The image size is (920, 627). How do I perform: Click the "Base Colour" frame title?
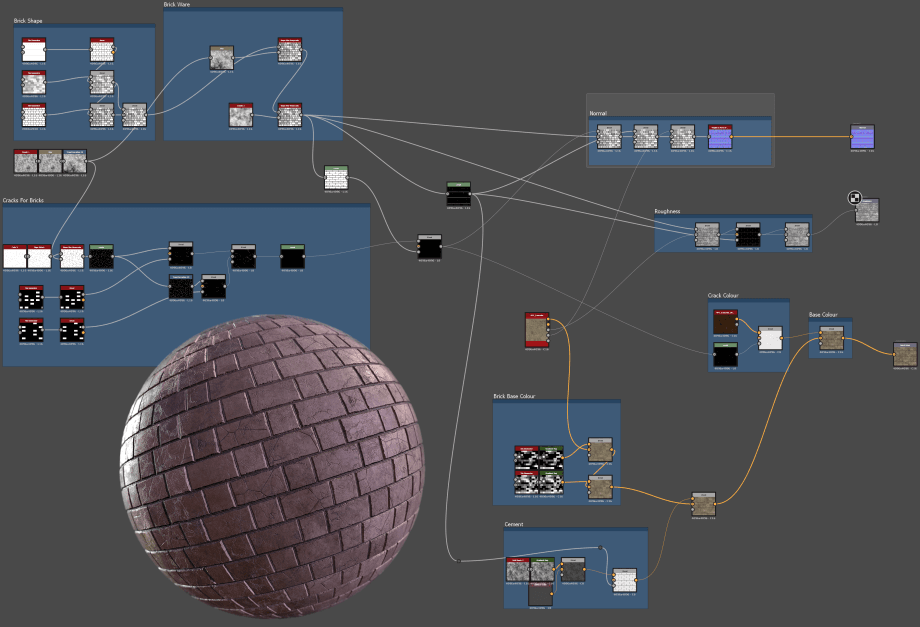coord(823,314)
